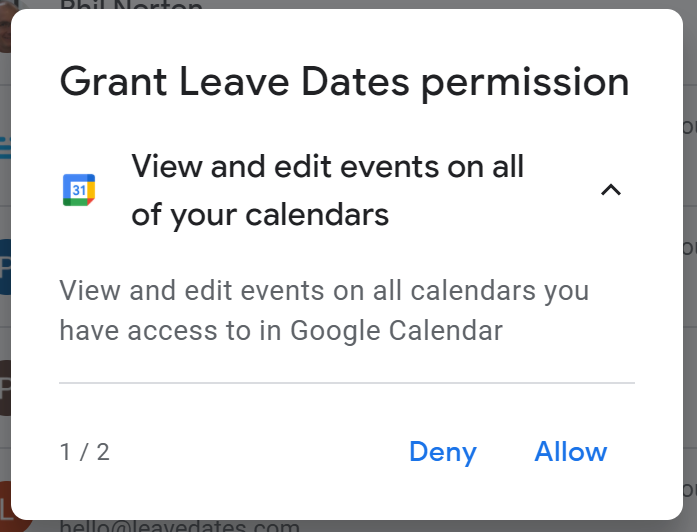The height and width of the screenshot is (532, 697).
Task: Deny the Leave Dates permission request
Action: (443, 452)
